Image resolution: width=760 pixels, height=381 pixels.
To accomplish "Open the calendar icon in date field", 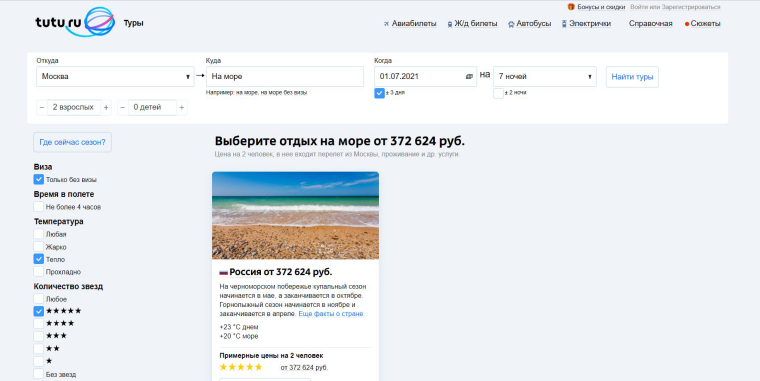I will [x=469, y=77].
